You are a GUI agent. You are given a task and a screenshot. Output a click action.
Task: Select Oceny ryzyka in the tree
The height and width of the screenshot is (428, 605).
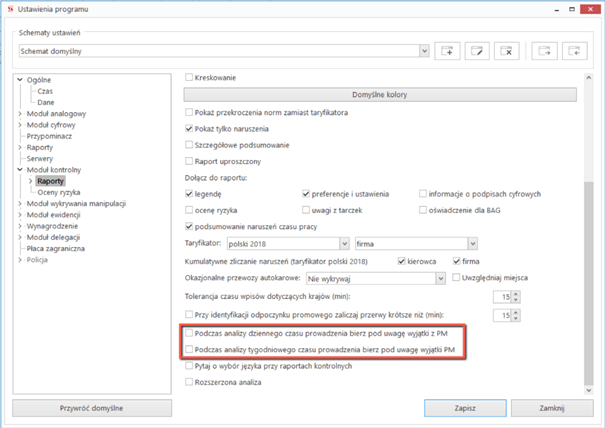click(x=56, y=193)
